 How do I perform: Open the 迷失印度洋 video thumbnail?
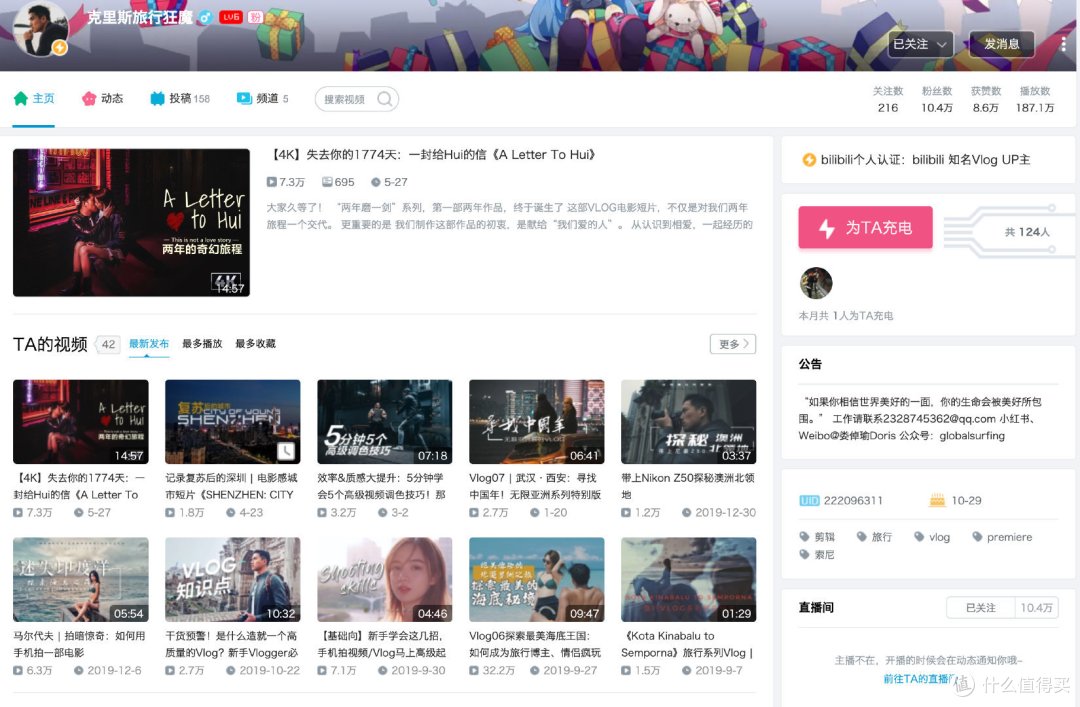point(81,580)
